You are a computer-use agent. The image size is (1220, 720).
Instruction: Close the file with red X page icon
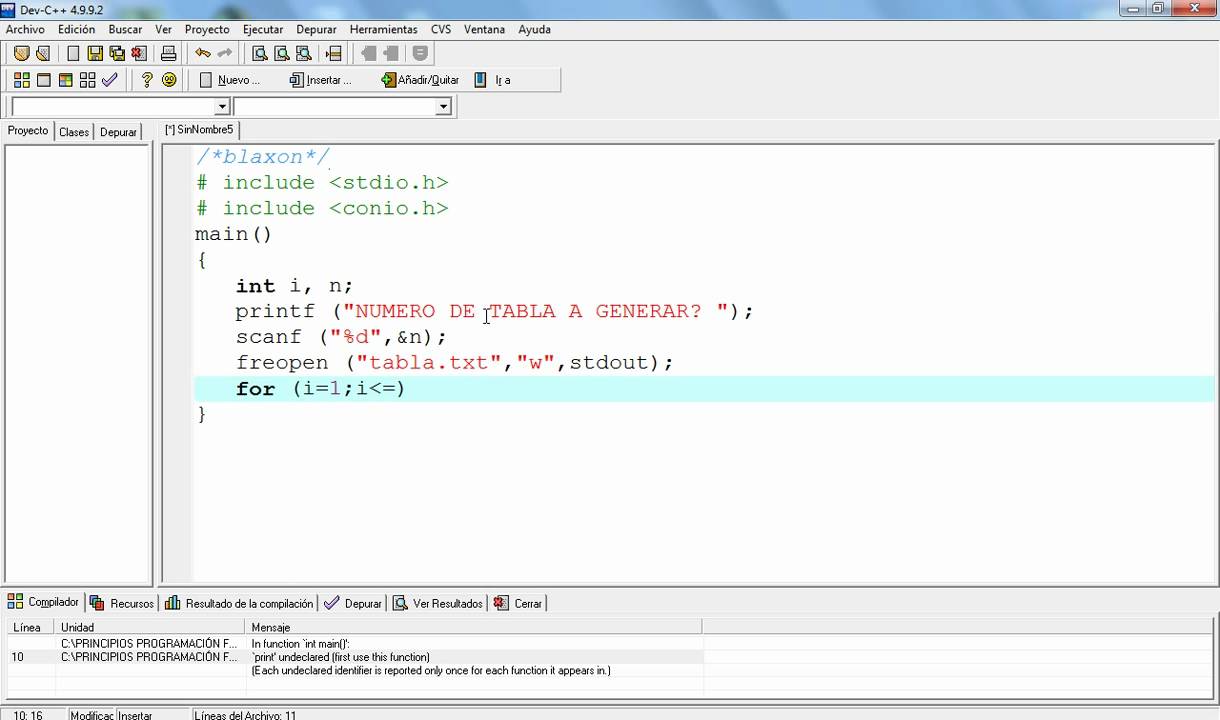(139, 53)
